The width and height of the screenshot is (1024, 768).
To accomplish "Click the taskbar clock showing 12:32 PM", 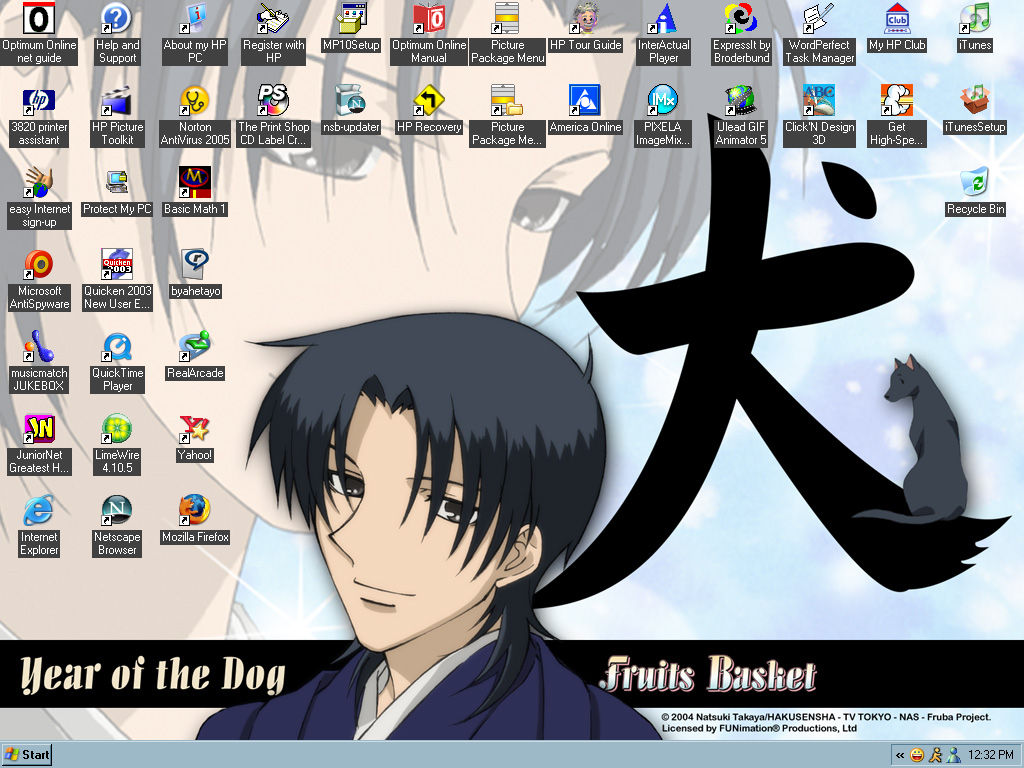I will 990,754.
